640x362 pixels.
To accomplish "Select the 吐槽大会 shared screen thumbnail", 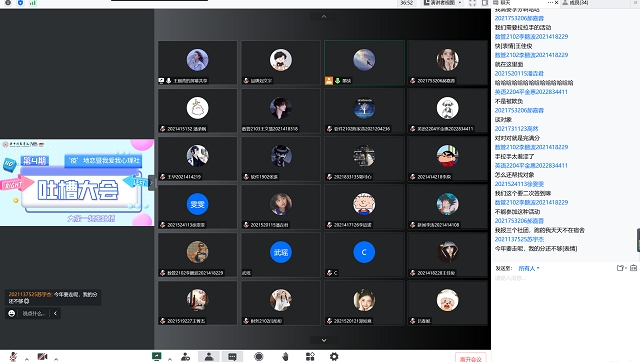I will 77,182.
